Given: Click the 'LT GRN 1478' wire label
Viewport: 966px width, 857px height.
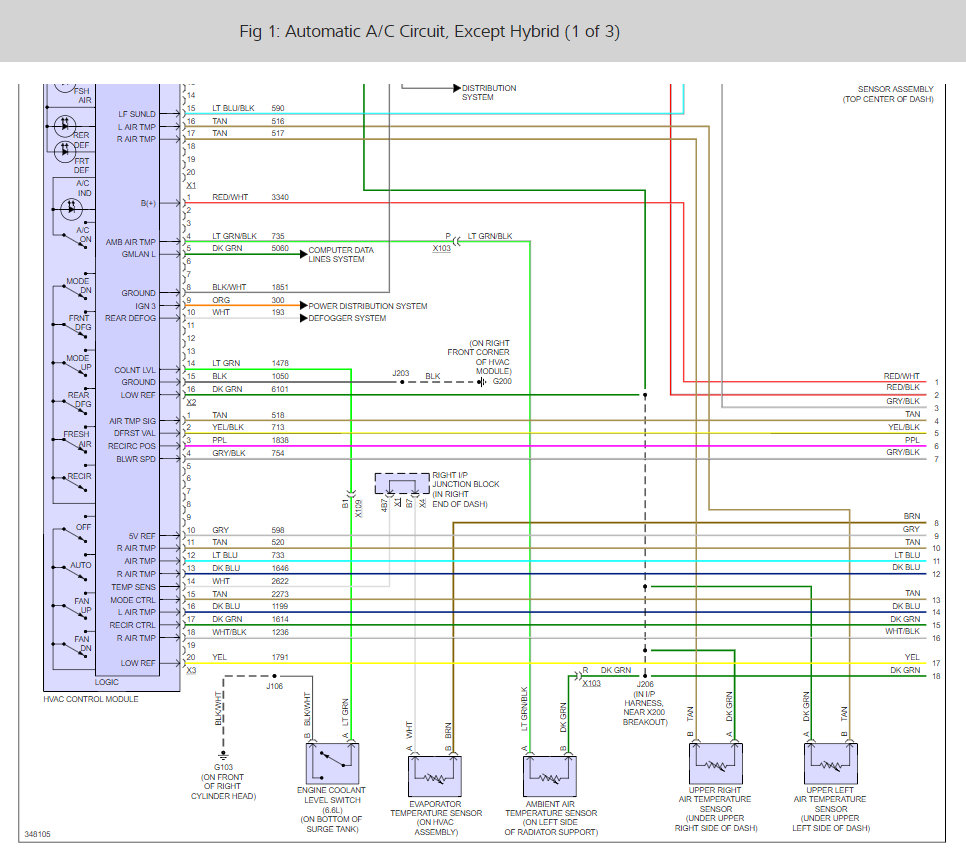Looking at the screenshot, I should click(250, 364).
